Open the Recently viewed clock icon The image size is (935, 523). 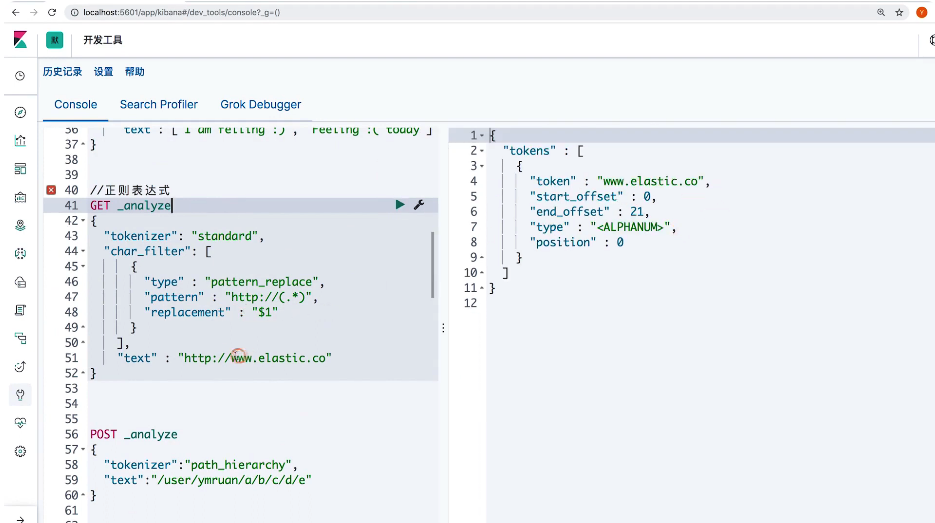tap(20, 76)
